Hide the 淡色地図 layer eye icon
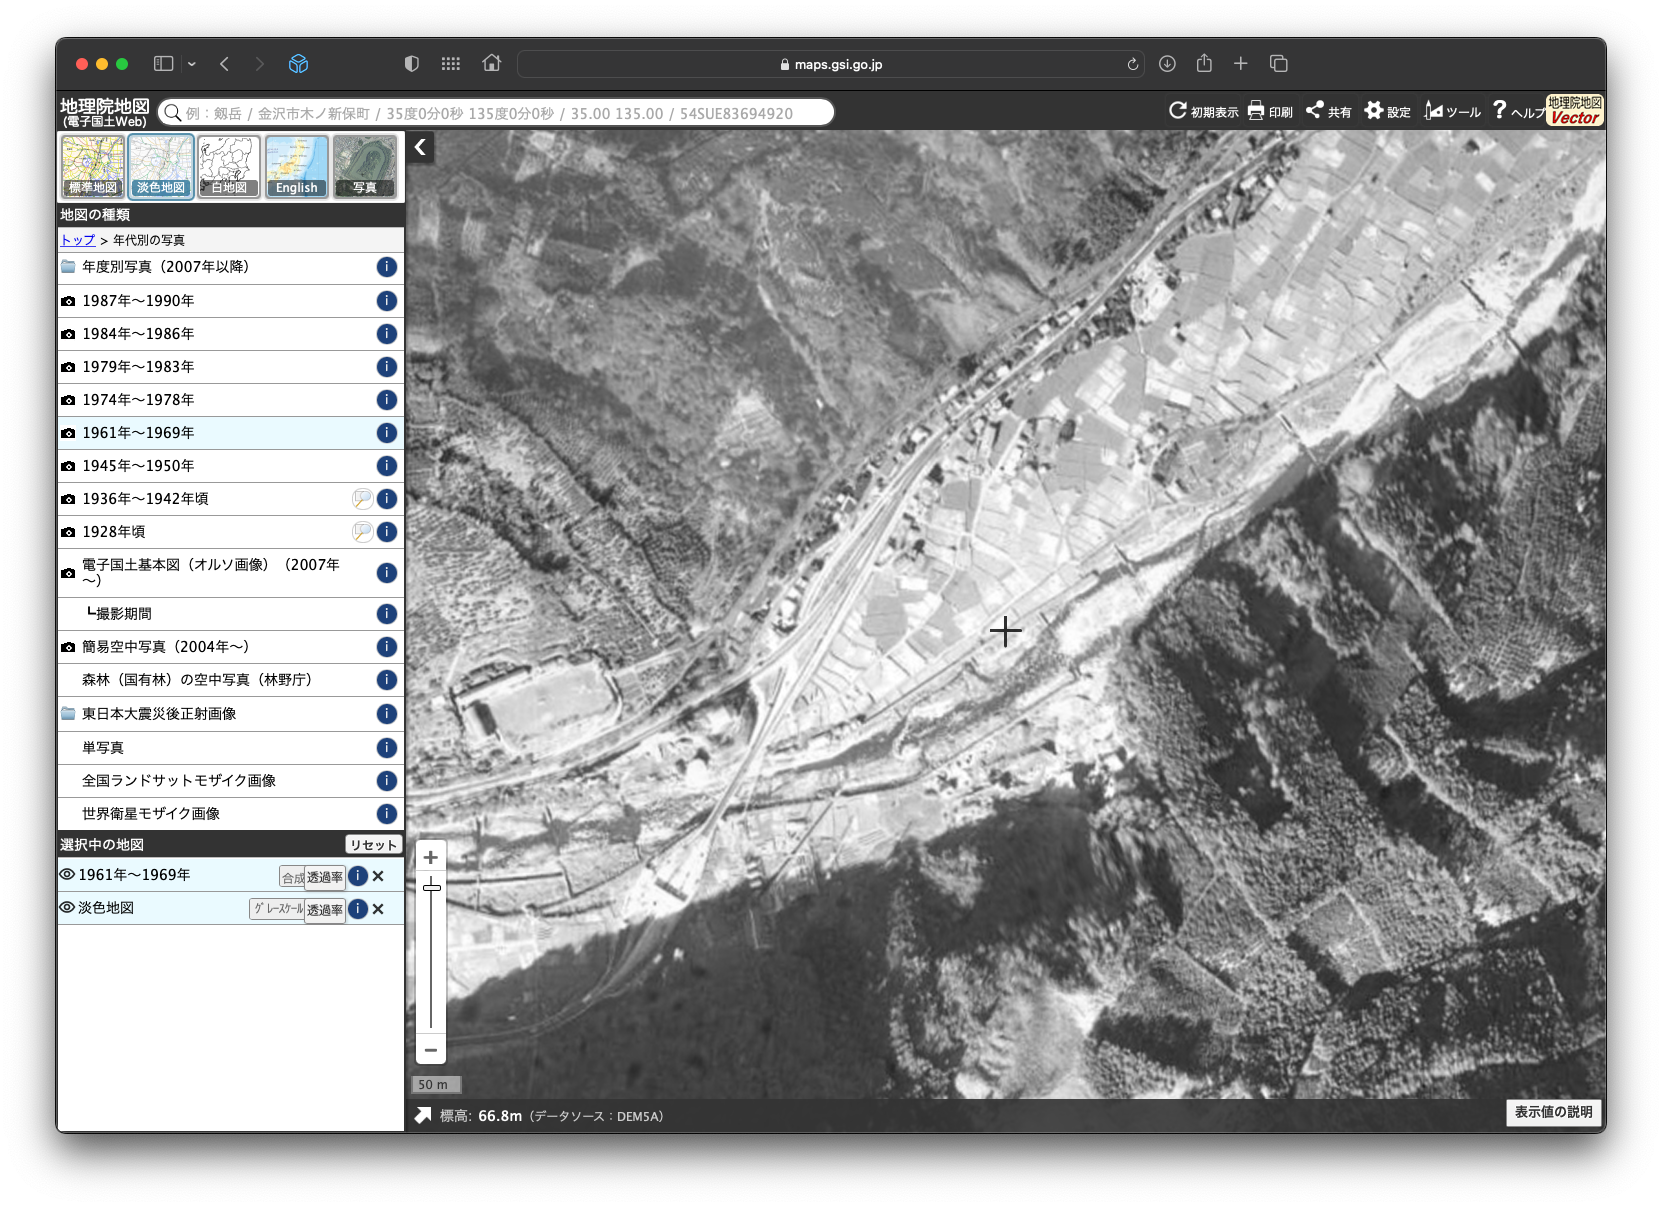The height and width of the screenshot is (1207, 1662). pyautogui.click(x=67, y=908)
